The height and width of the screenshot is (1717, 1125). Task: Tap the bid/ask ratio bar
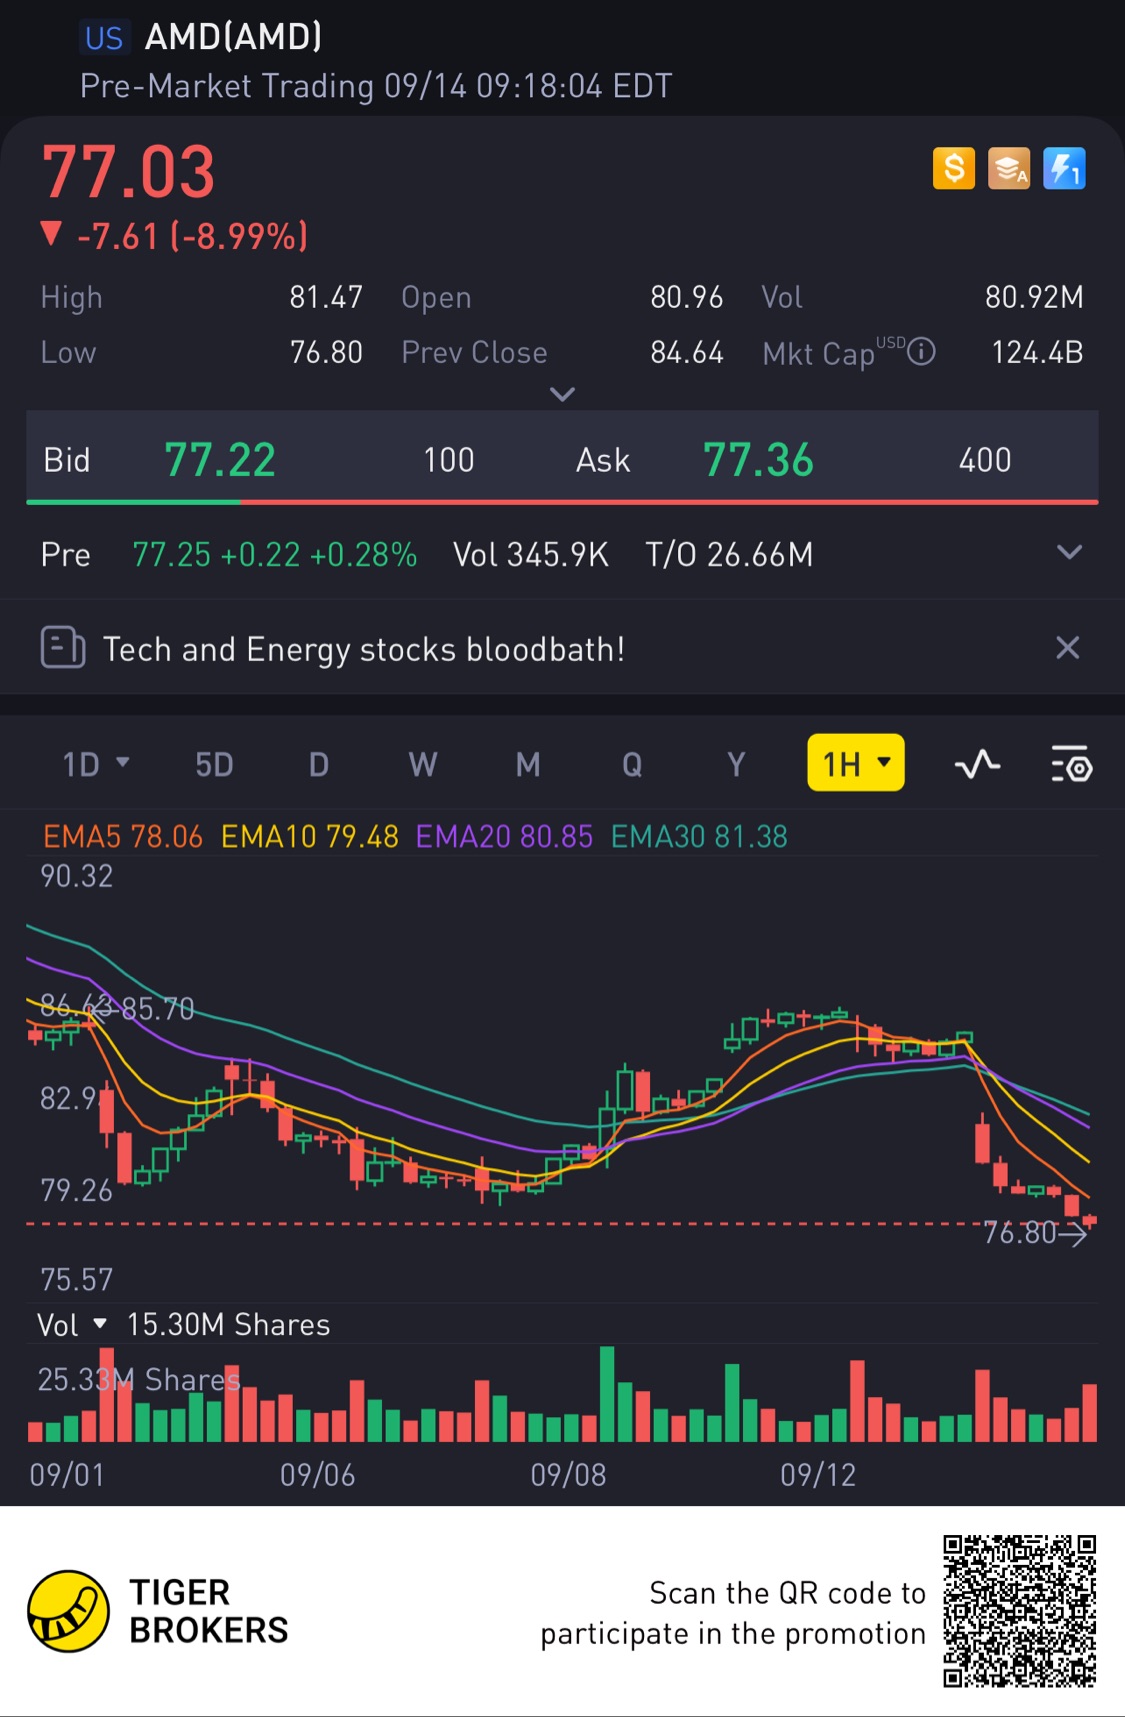click(562, 502)
